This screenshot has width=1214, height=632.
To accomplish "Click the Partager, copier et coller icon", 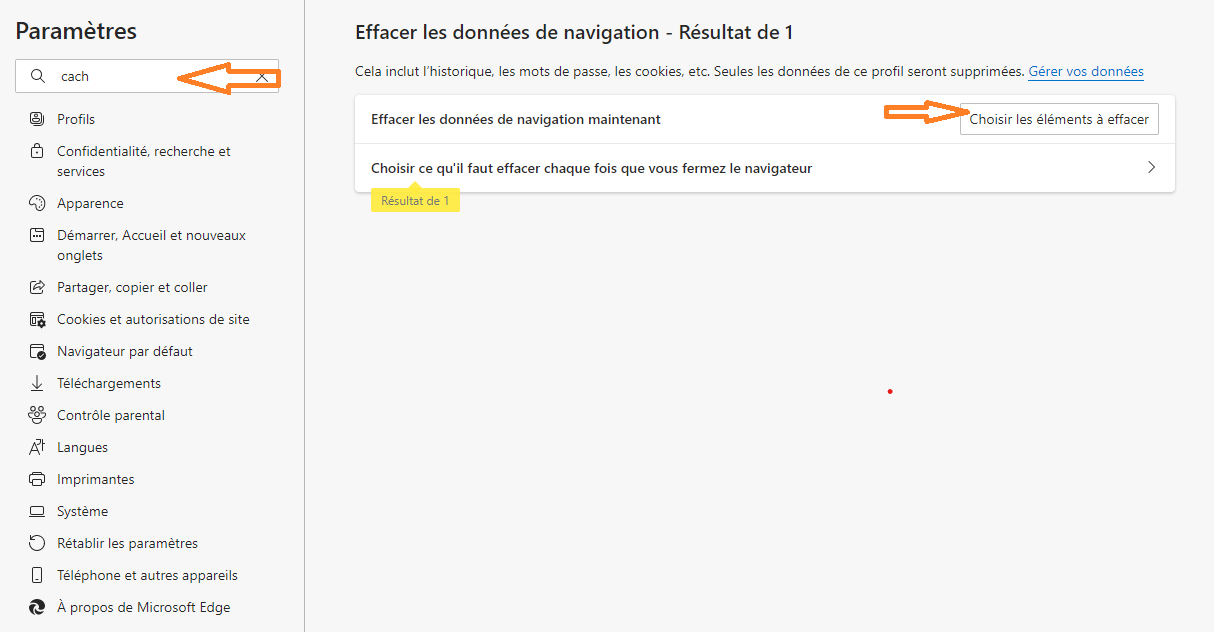I will [x=37, y=287].
